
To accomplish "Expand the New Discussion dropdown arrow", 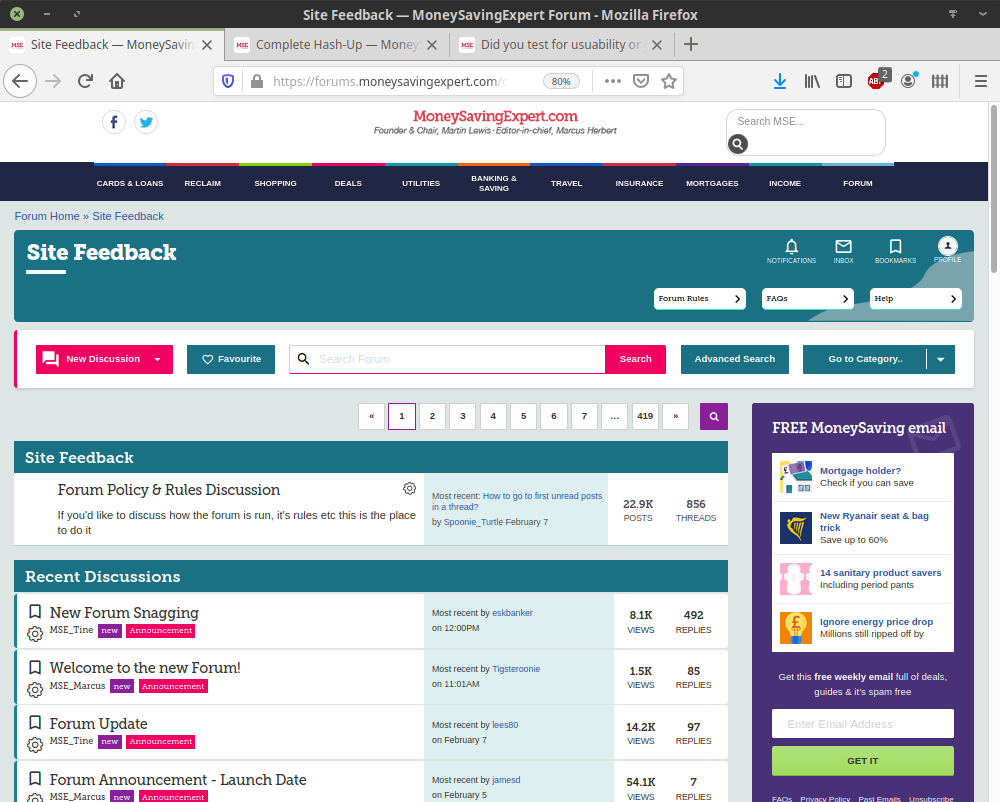I will (x=158, y=360).
